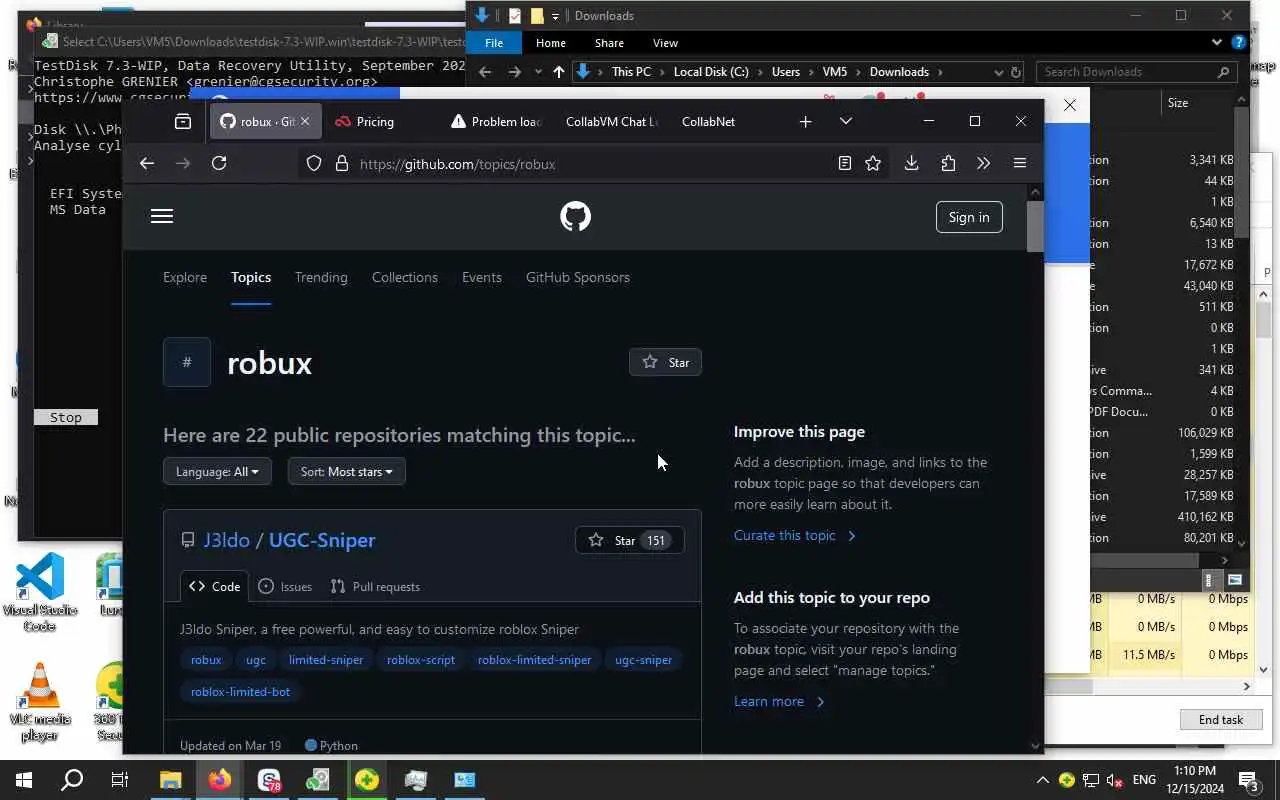Click the GitHub Octocat logo
The image size is (1280, 800).
click(575, 216)
